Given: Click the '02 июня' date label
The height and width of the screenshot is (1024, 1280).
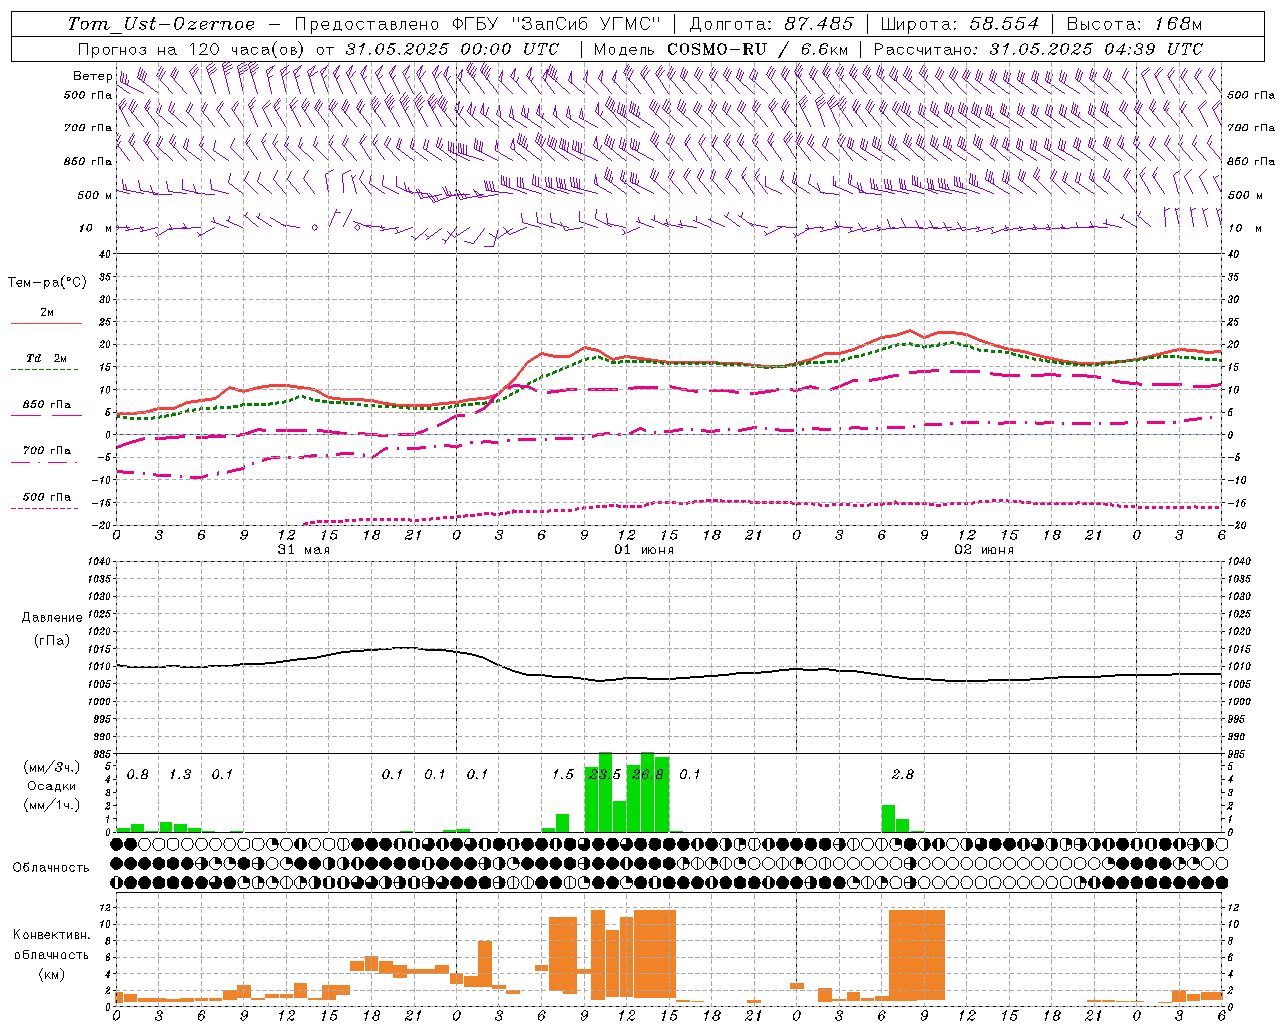Looking at the screenshot, I should coord(984,550).
